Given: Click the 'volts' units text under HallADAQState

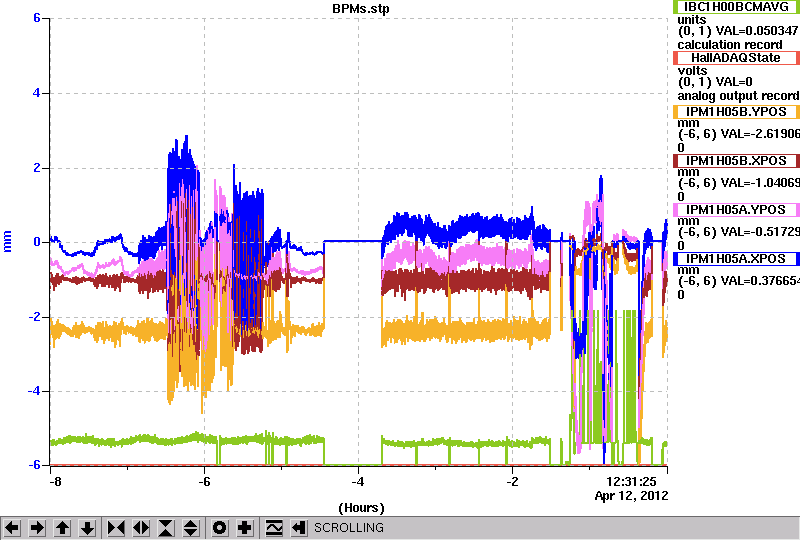Looking at the screenshot, I should pyautogui.click(x=692, y=70).
